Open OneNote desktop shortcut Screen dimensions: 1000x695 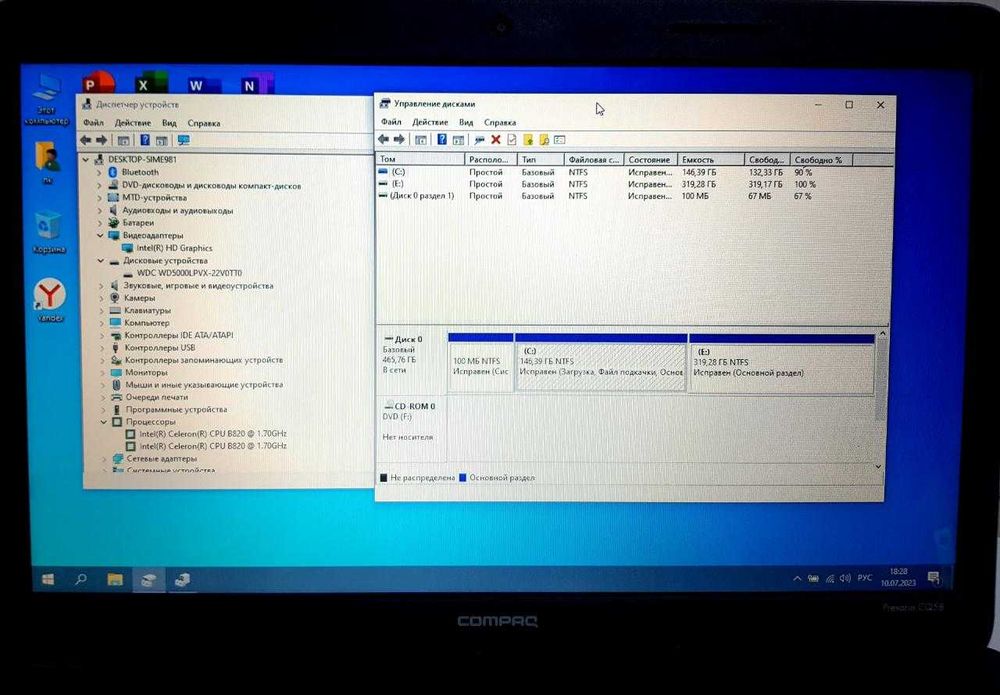[x=256, y=84]
